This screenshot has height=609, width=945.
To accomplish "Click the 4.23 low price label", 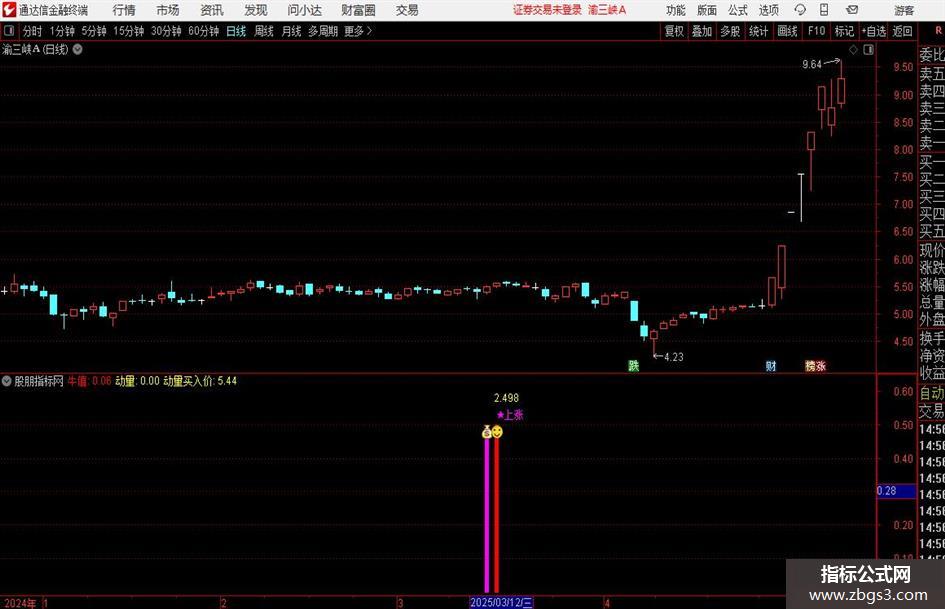I will (673, 357).
